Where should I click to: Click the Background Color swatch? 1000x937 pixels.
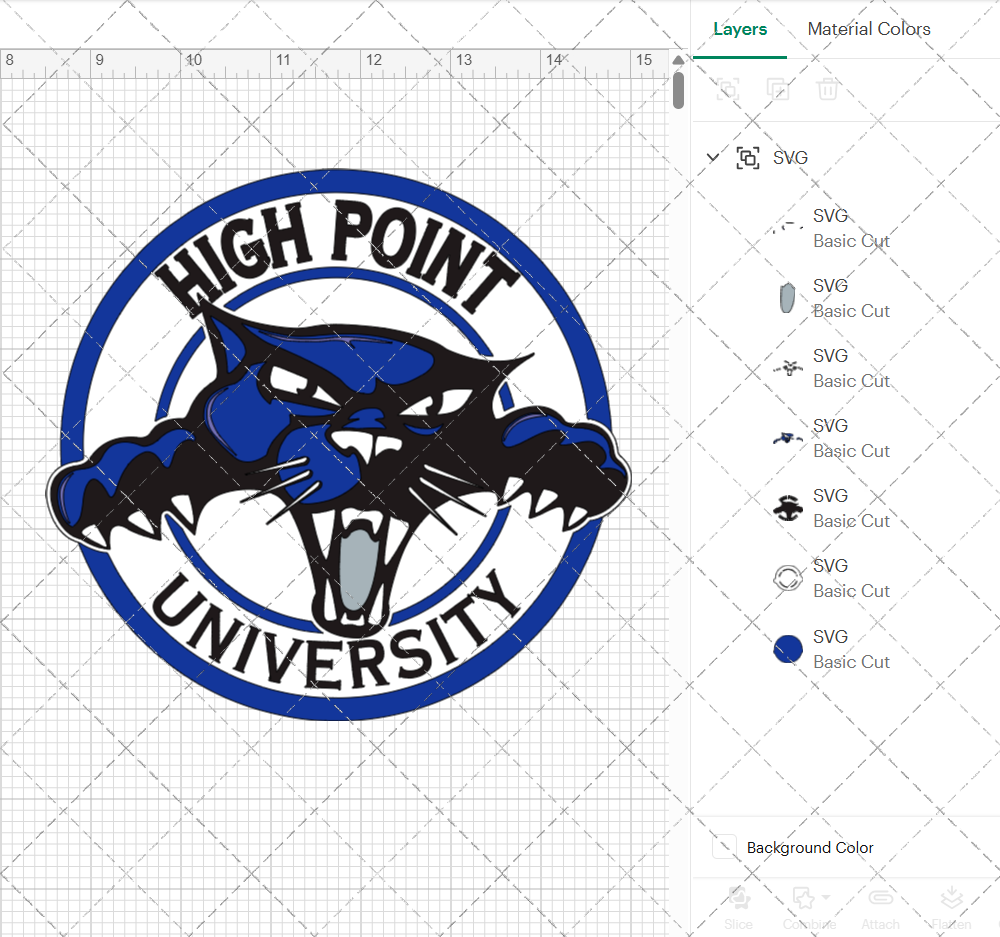(724, 847)
